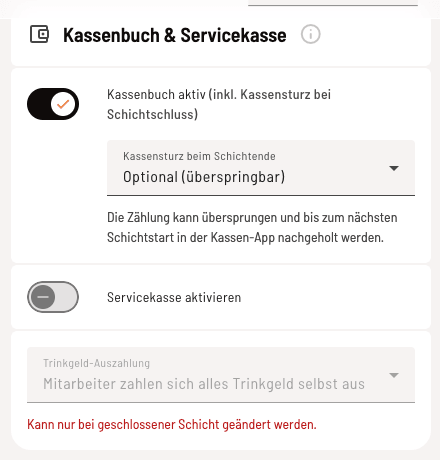Open the Trinkgeld-Auszahlung dropdown
Image resolution: width=440 pixels, height=460 pixels.
point(221,375)
